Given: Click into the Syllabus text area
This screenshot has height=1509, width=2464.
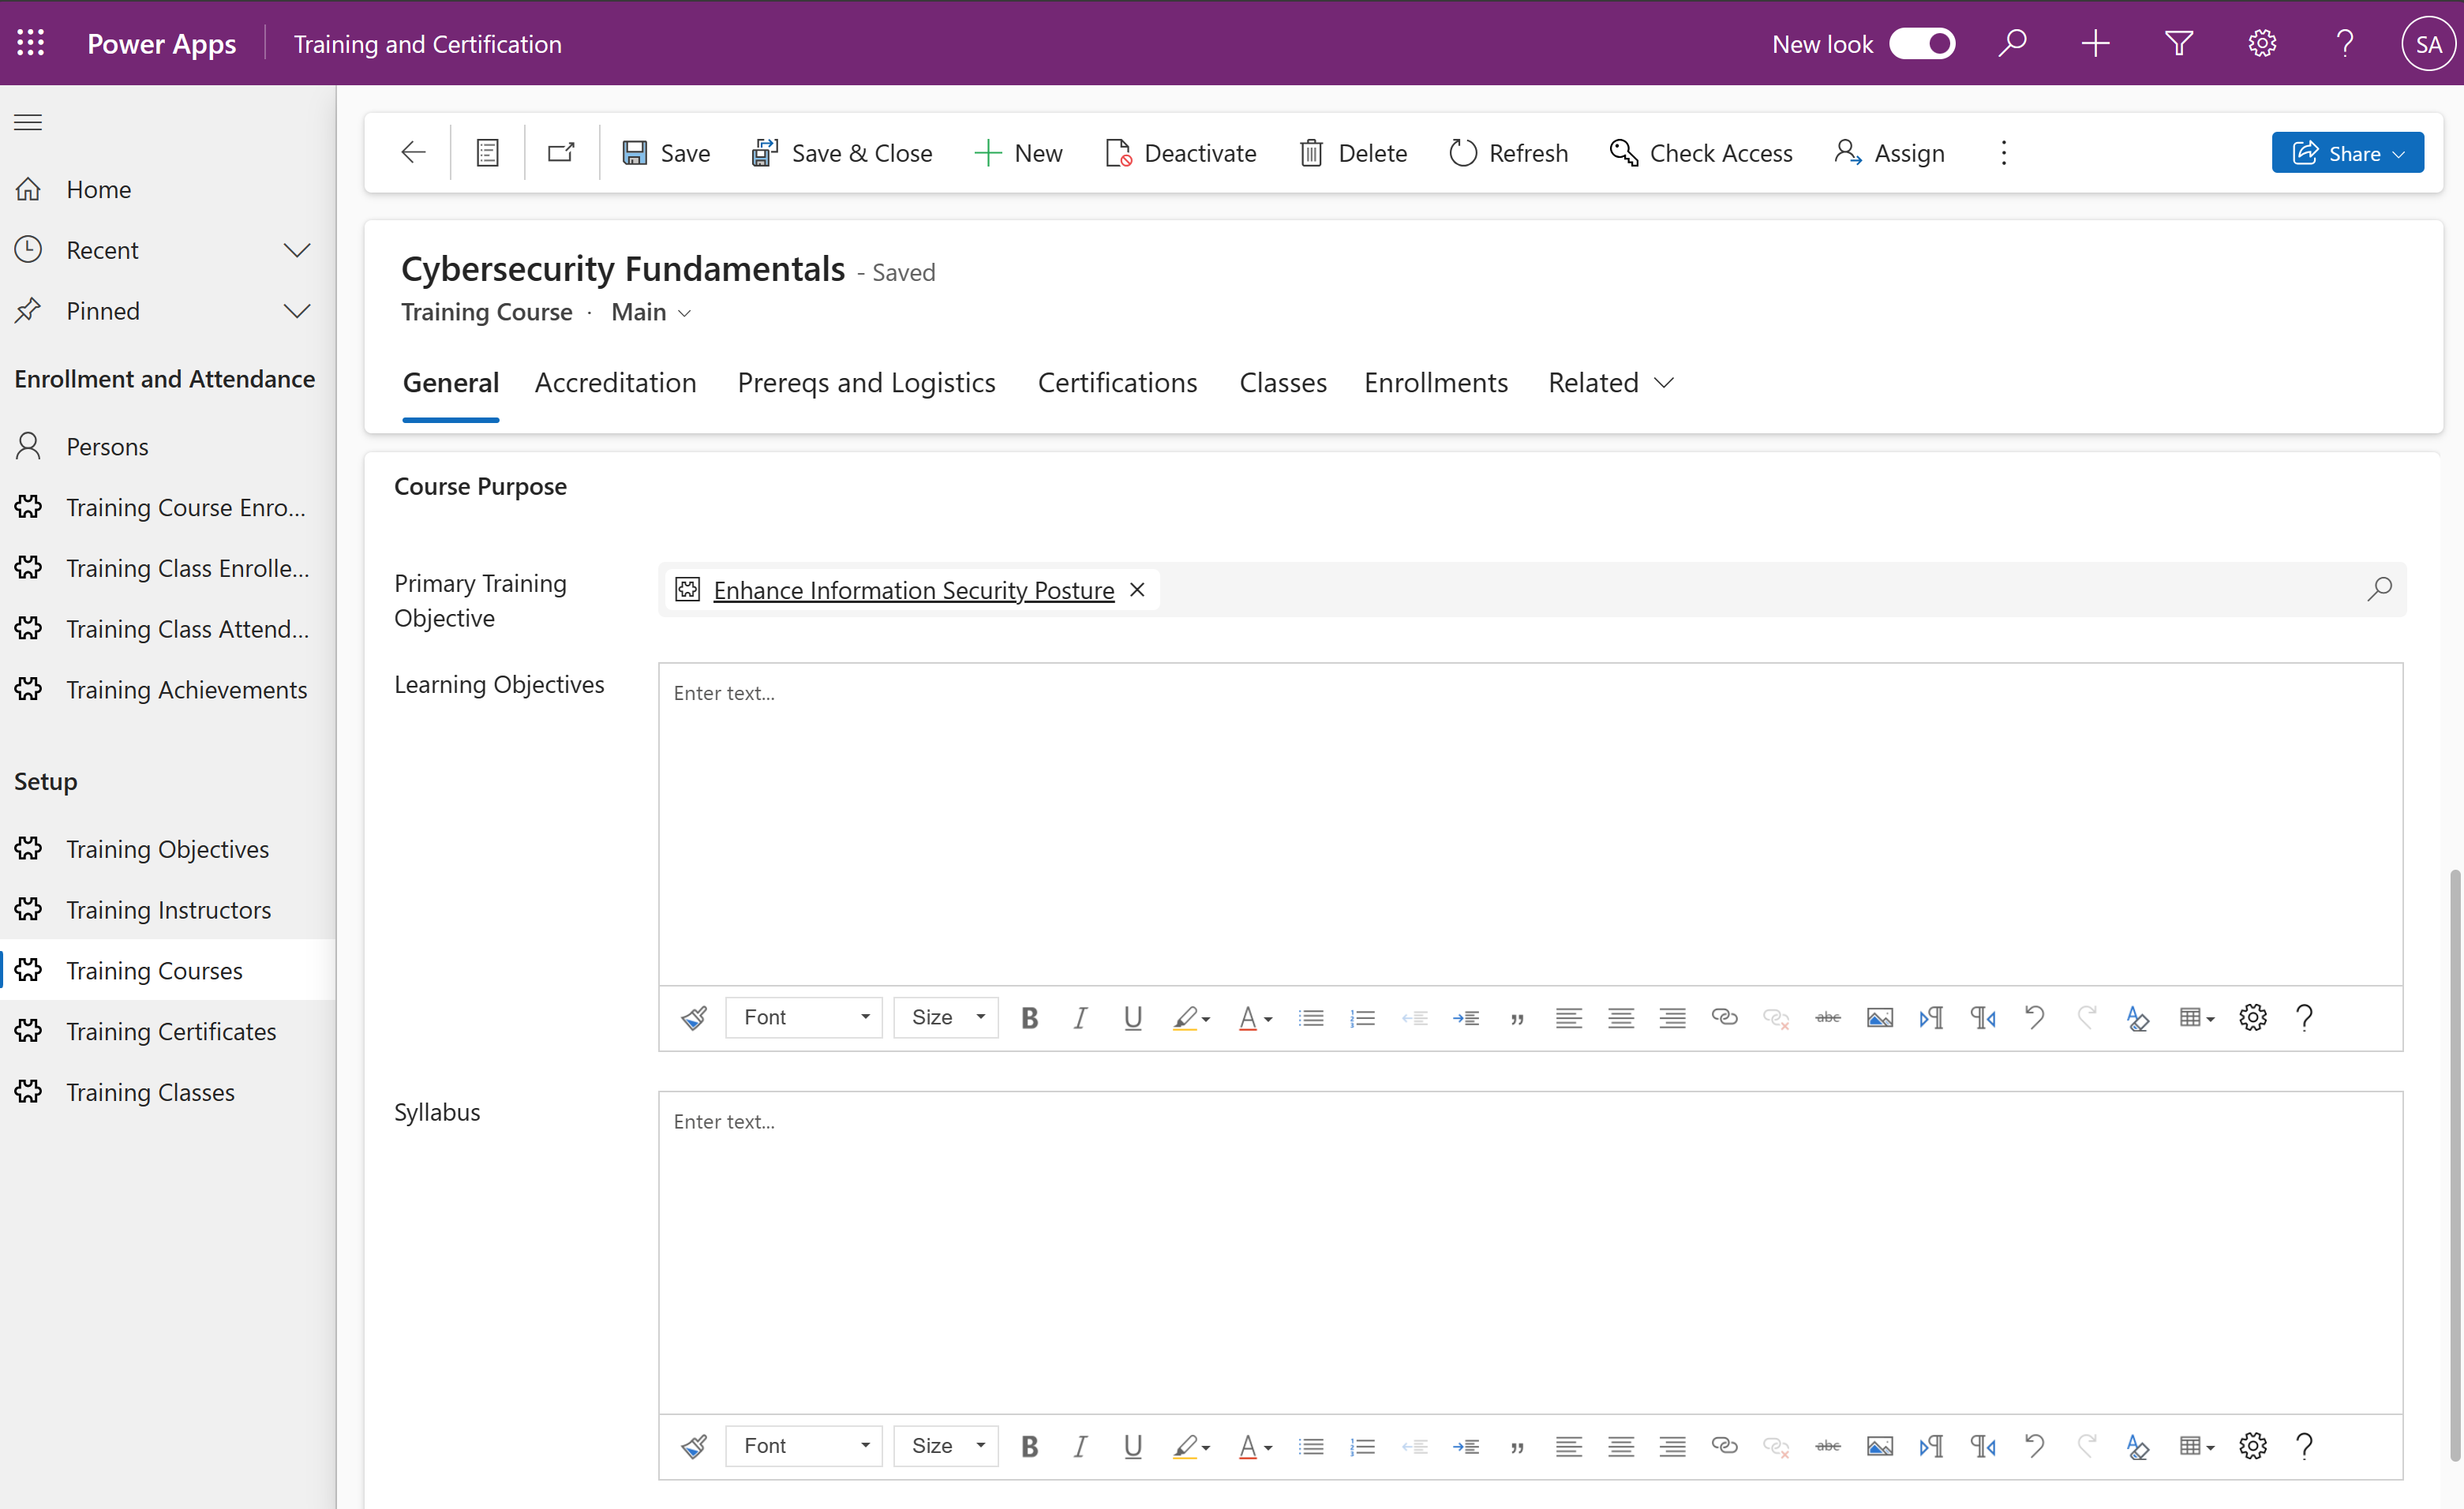Looking at the screenshot, I should (x=1530, y=1252).
